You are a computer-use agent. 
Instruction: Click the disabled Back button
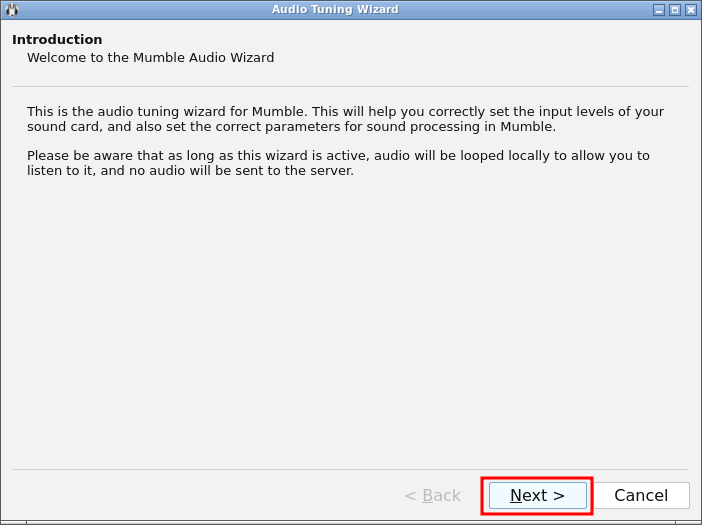coord(432,496)
